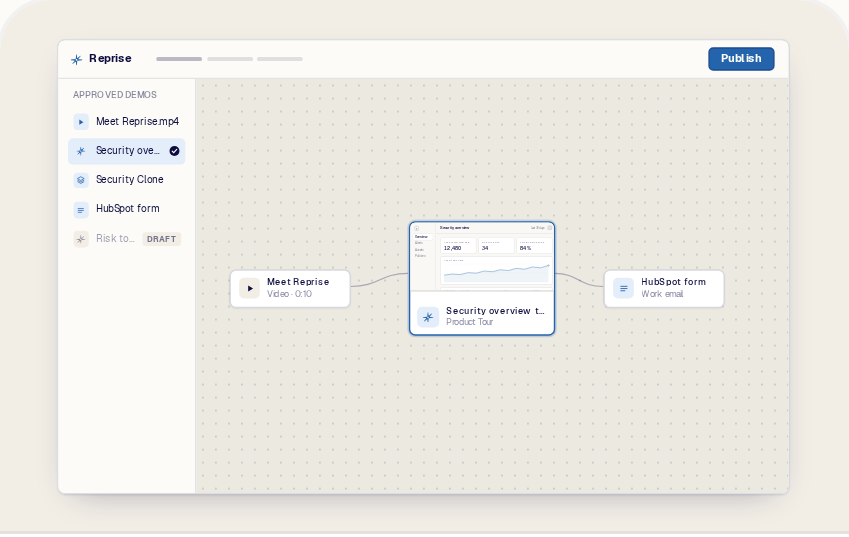
Task: Click the second progress bar segment in header
Action: (230, 59)
